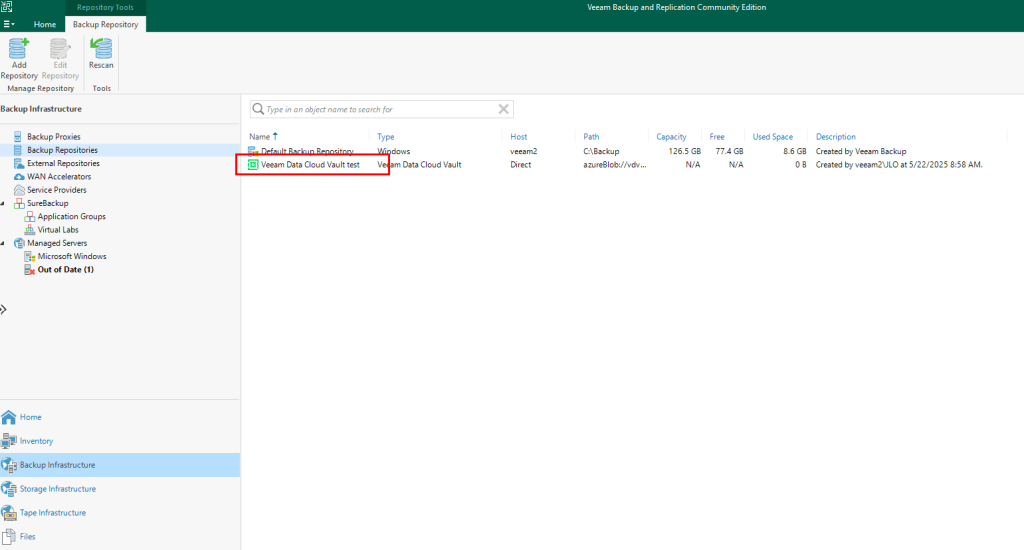Open the Storage Infrastructure view
1024x550 pixels.
[57, 489]
